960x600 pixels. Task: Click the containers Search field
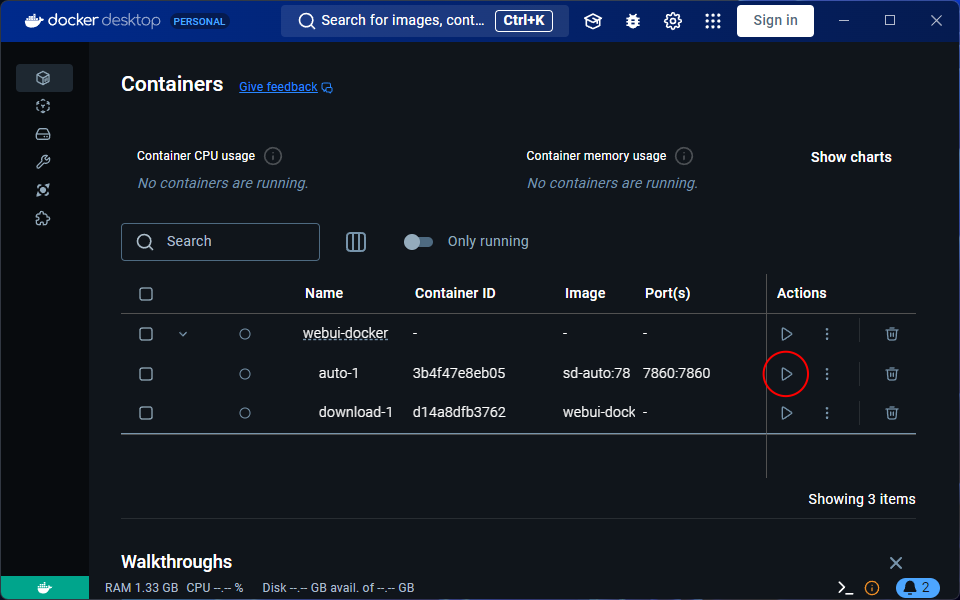coord(220,242)
